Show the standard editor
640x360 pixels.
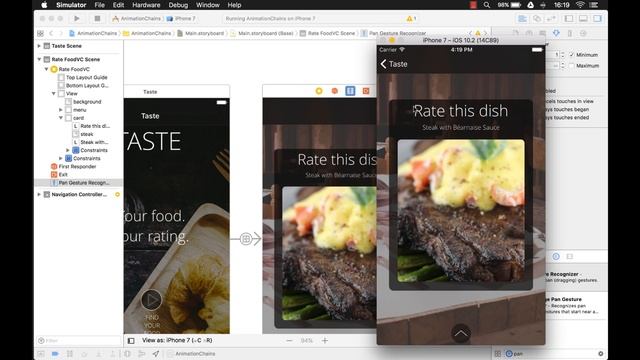pos(522,19)
